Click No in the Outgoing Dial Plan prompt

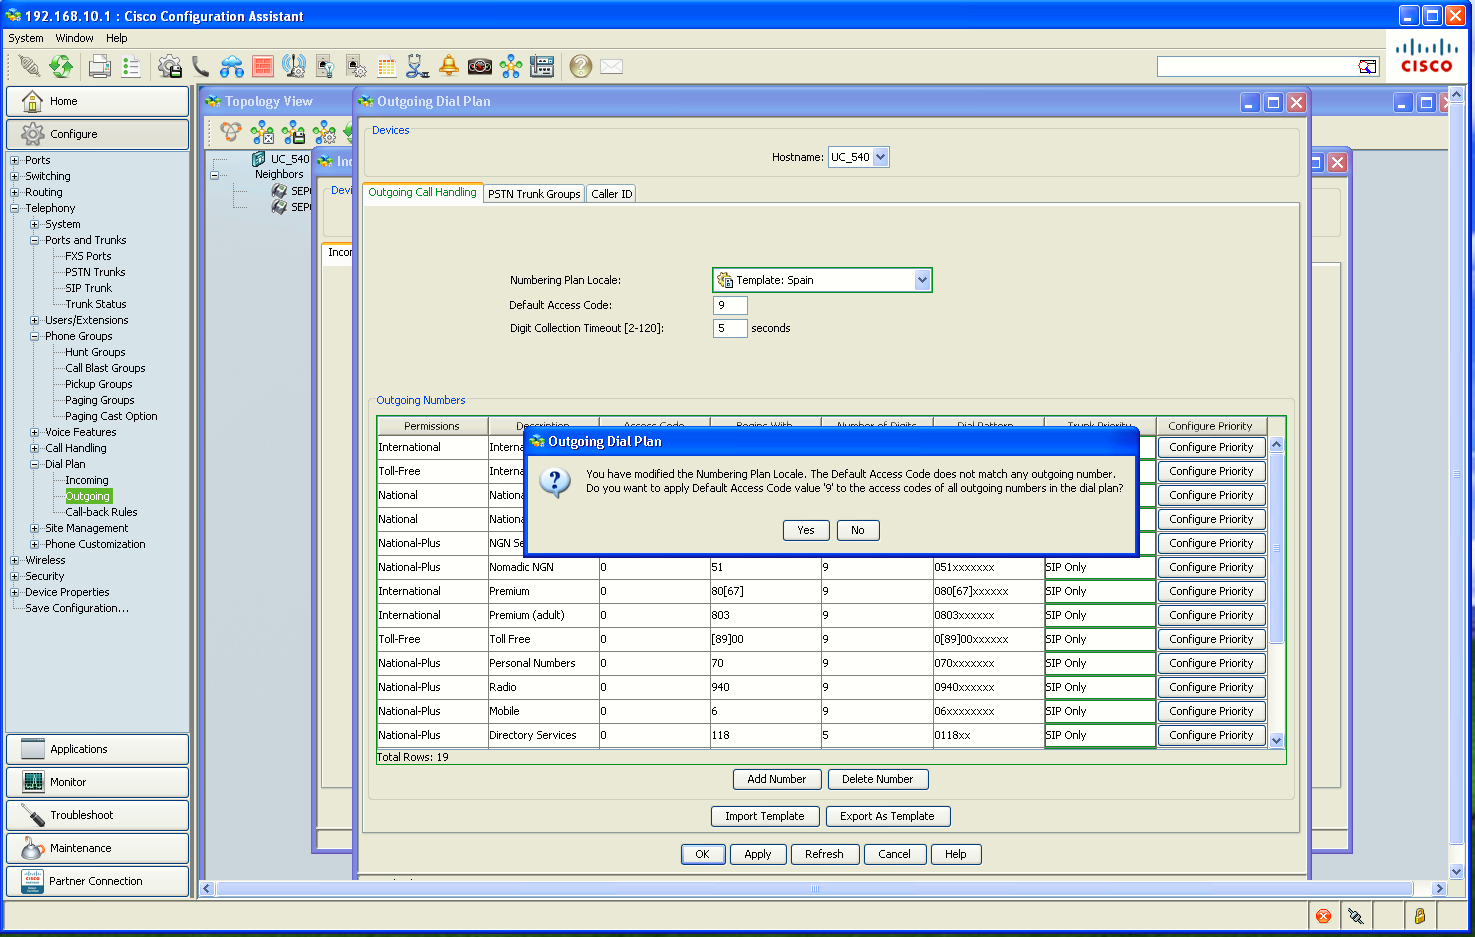point(858,530)
